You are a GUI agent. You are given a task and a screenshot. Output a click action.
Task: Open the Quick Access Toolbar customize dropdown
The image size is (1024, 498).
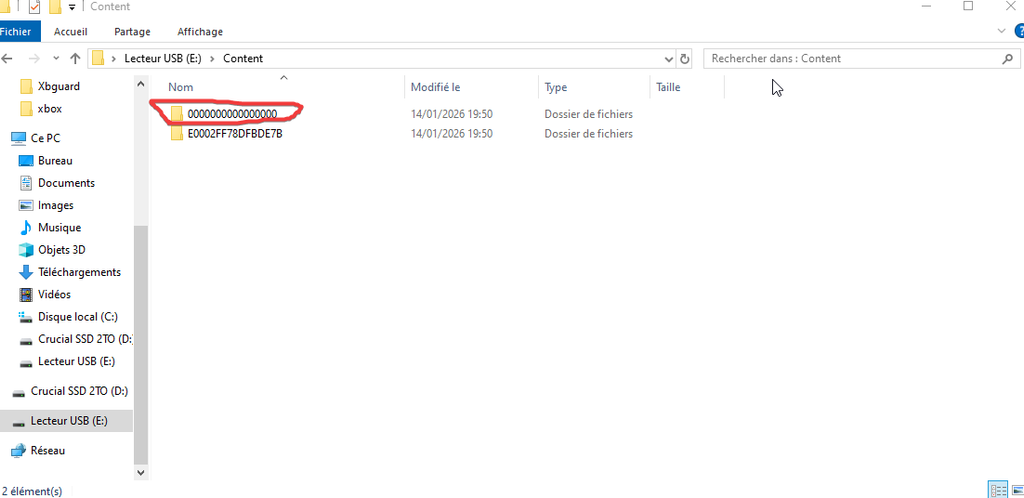coord(72,7)
